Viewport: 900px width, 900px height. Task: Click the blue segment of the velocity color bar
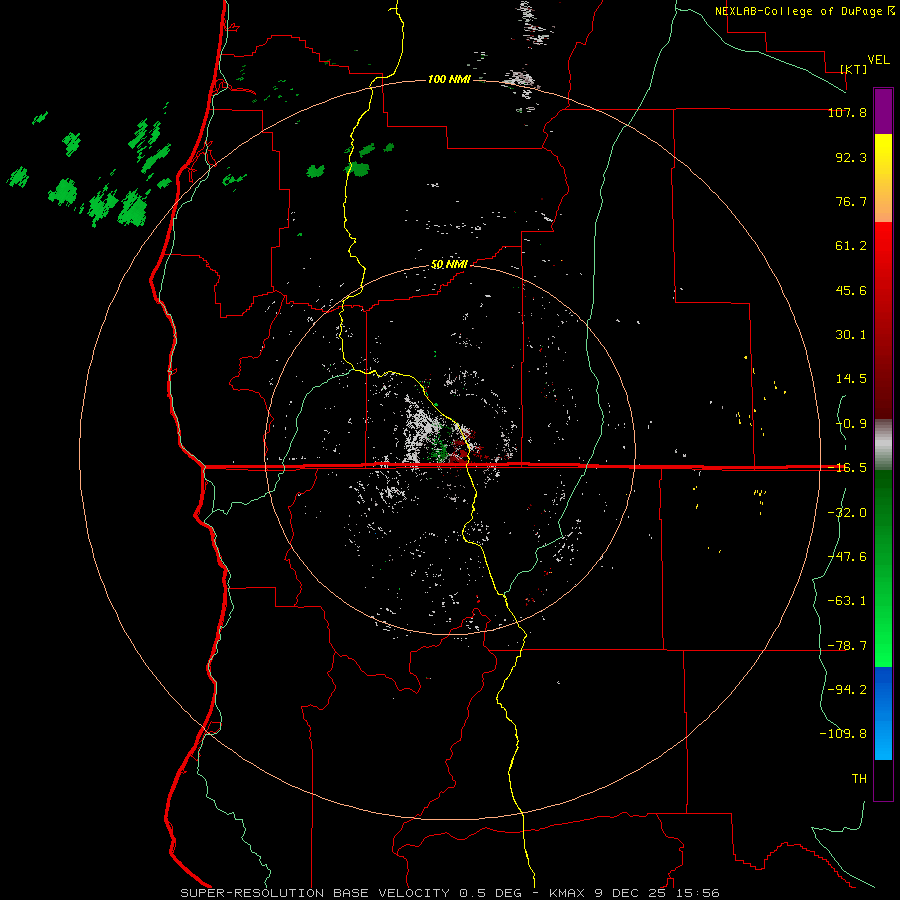tap(883, 713)
